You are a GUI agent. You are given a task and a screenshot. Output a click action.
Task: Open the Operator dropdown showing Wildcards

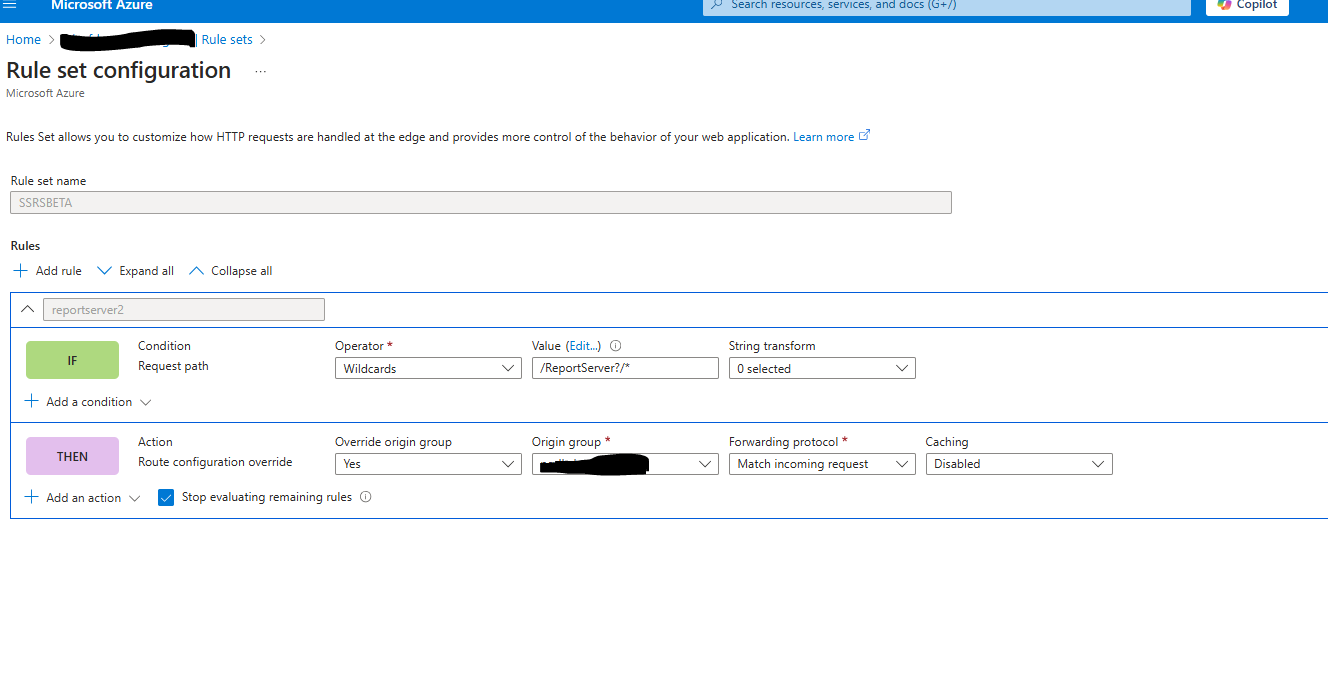pyautogui.click(x=428, y=369)
